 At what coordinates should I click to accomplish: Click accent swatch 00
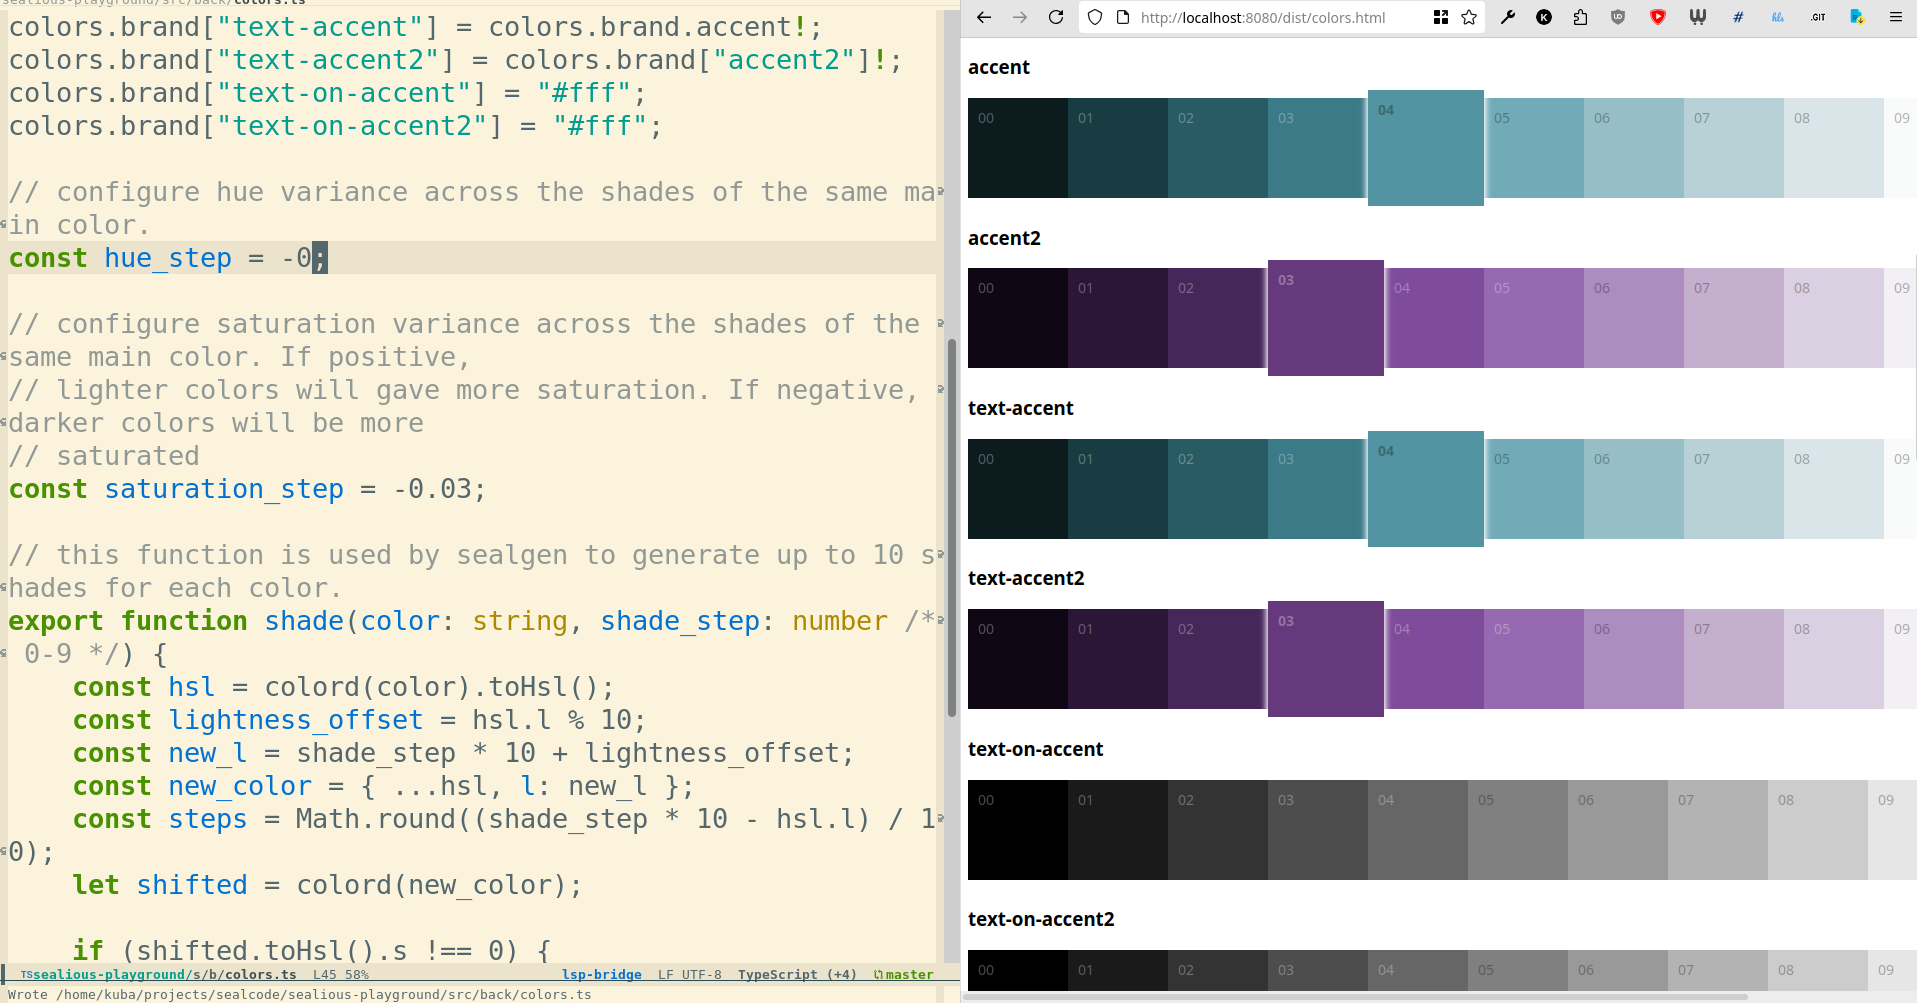[1018, 148]
